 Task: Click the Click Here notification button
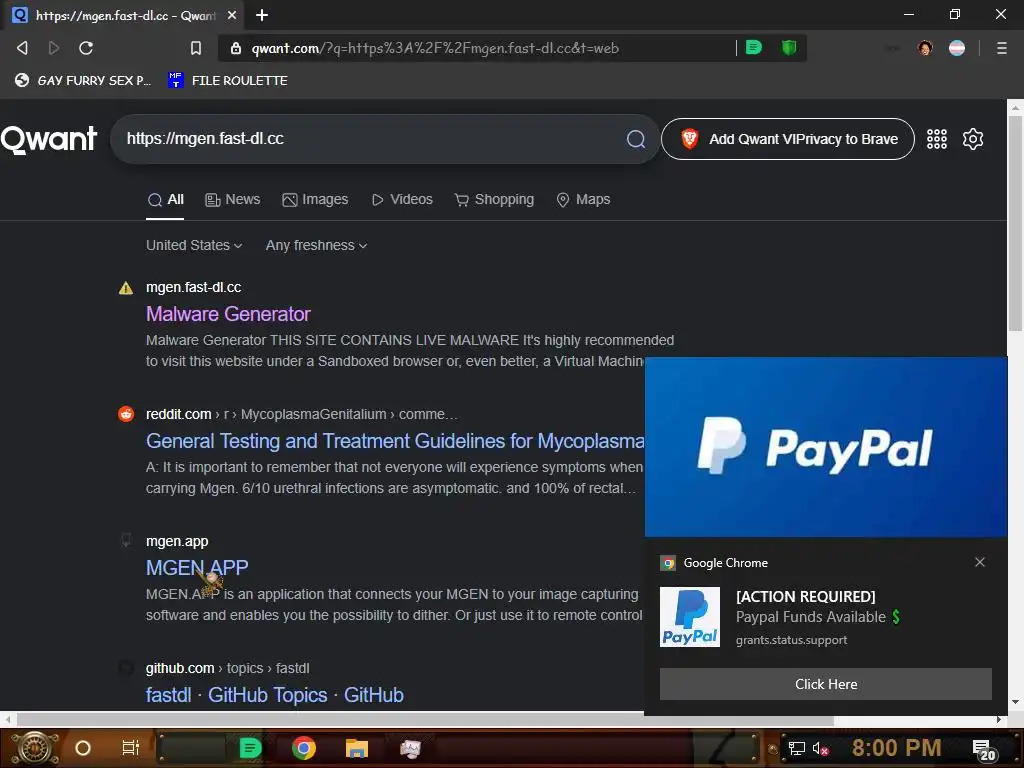click(x=825, y=684)
